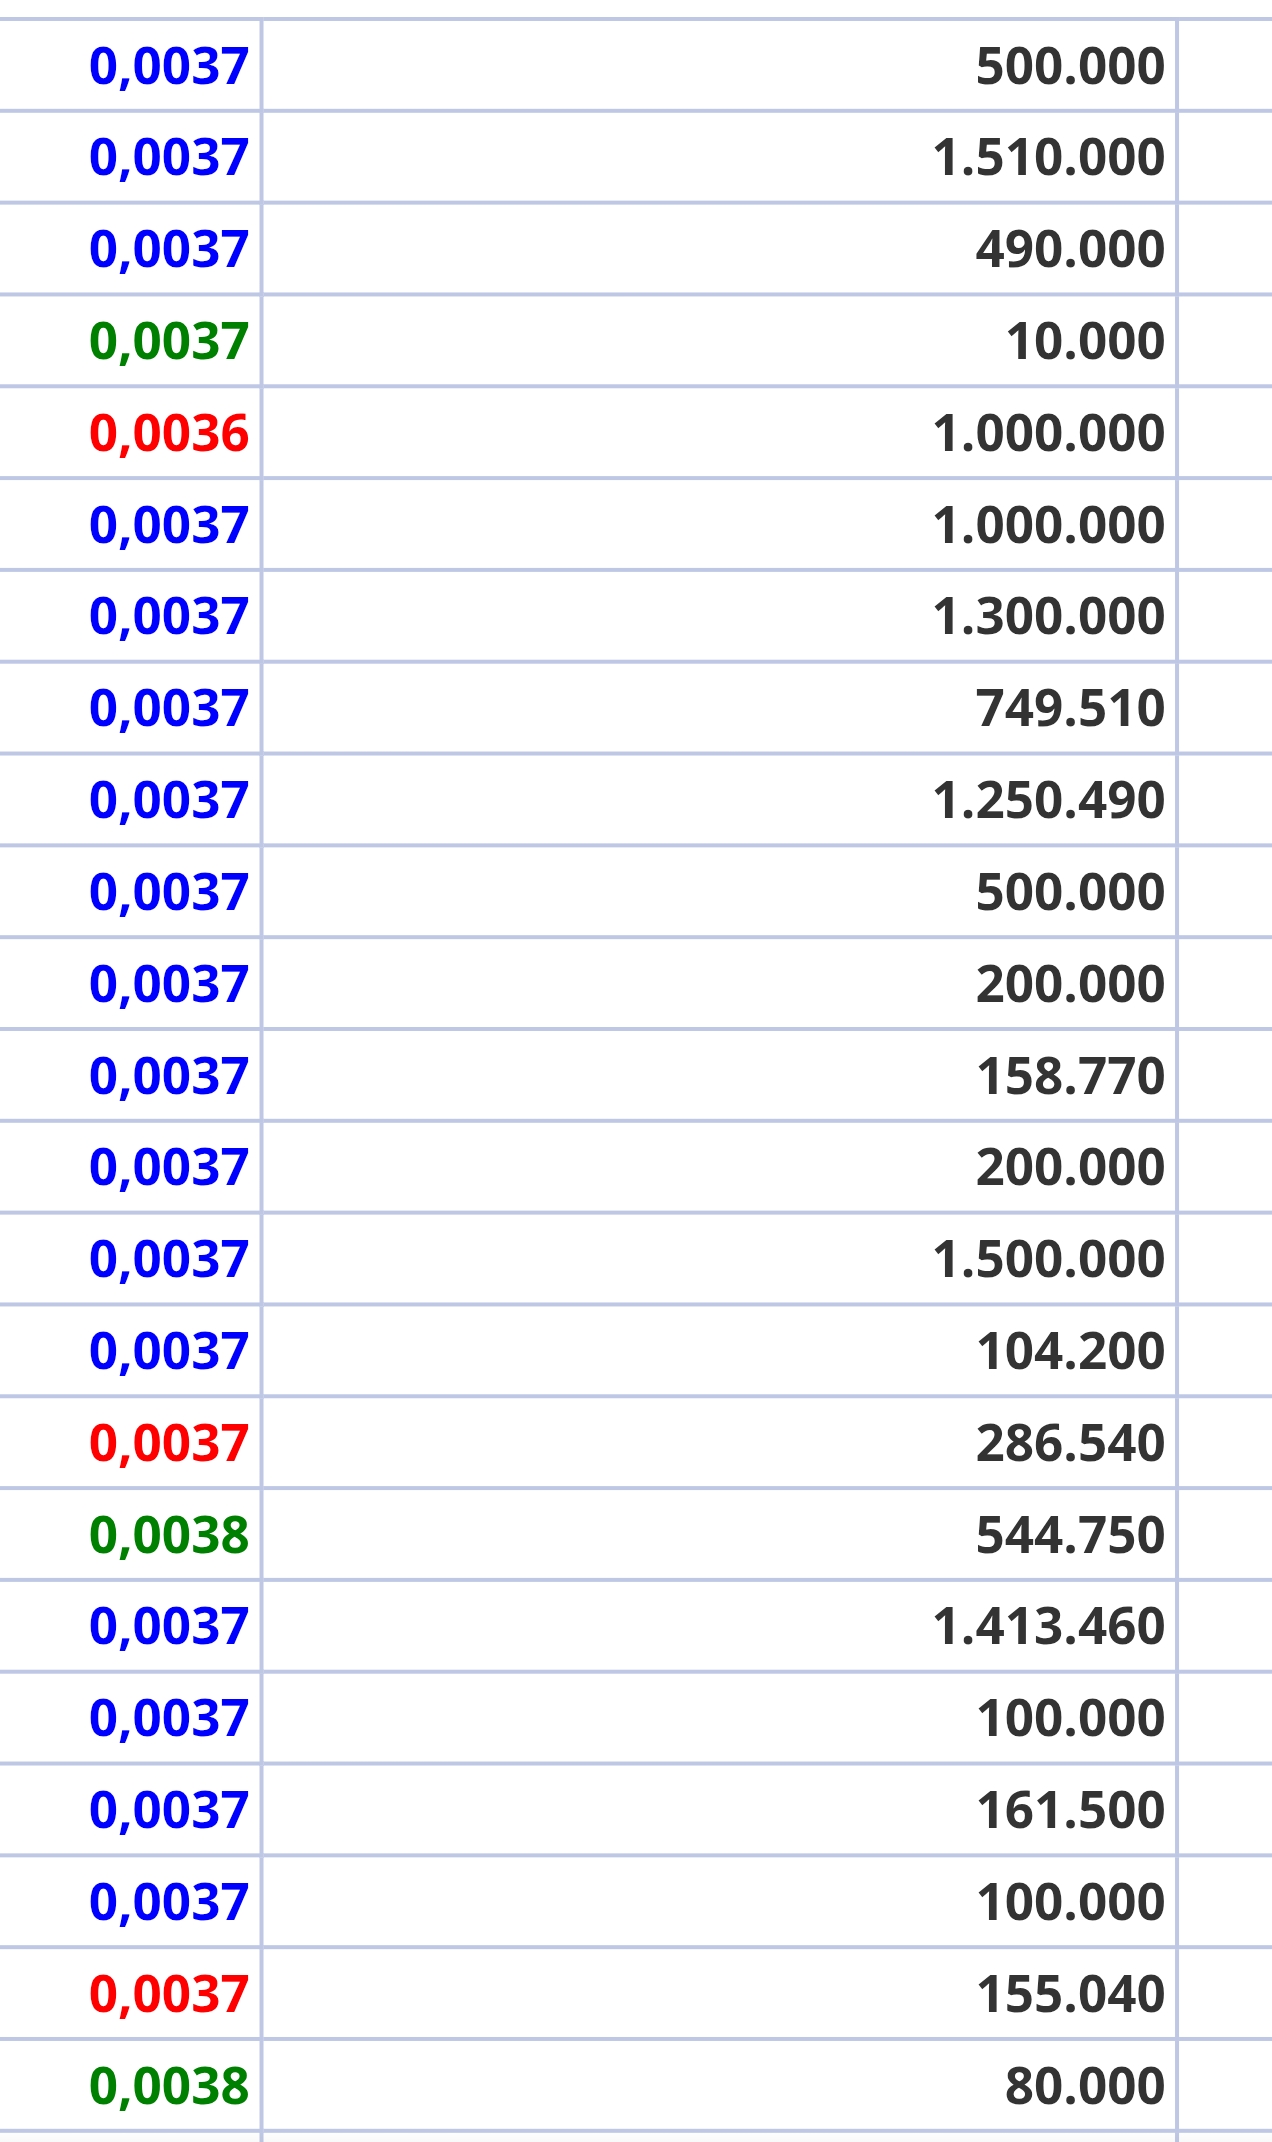Select the green 0,0038 price beside 80.000
The image size is (1272, 2142).
click(x=168, y=2087)
